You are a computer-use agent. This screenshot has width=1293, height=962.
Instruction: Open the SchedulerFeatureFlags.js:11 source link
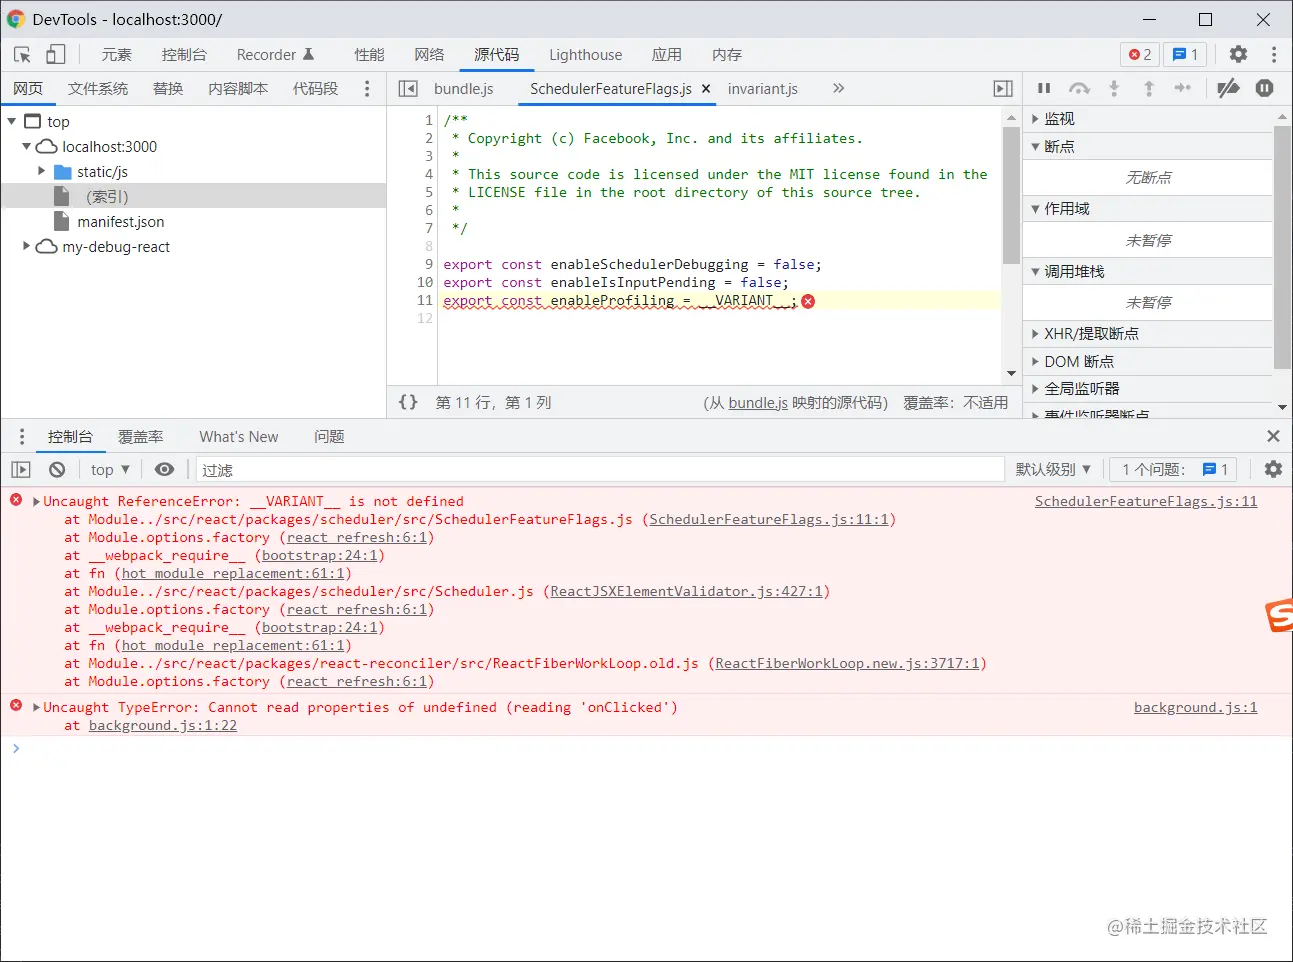tap(1146, 502)
